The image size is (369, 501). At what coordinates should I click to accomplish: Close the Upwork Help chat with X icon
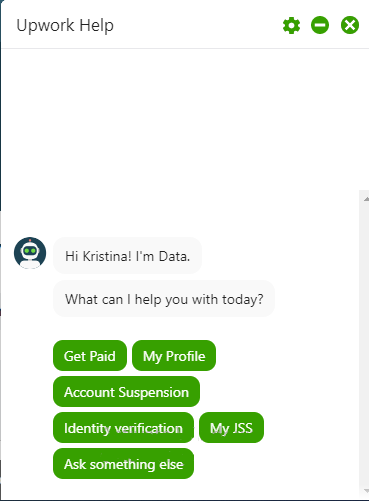click(x=350, y=25)
